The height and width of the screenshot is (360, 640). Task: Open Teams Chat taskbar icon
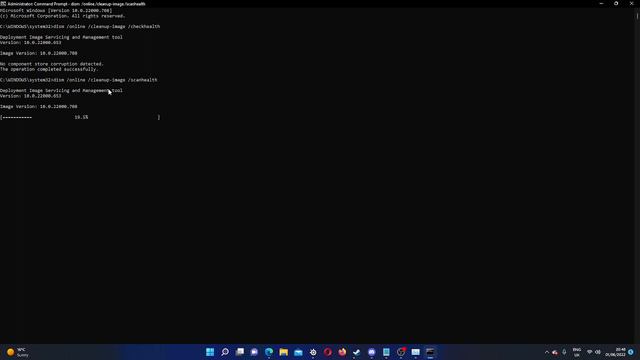pos(254,352)
